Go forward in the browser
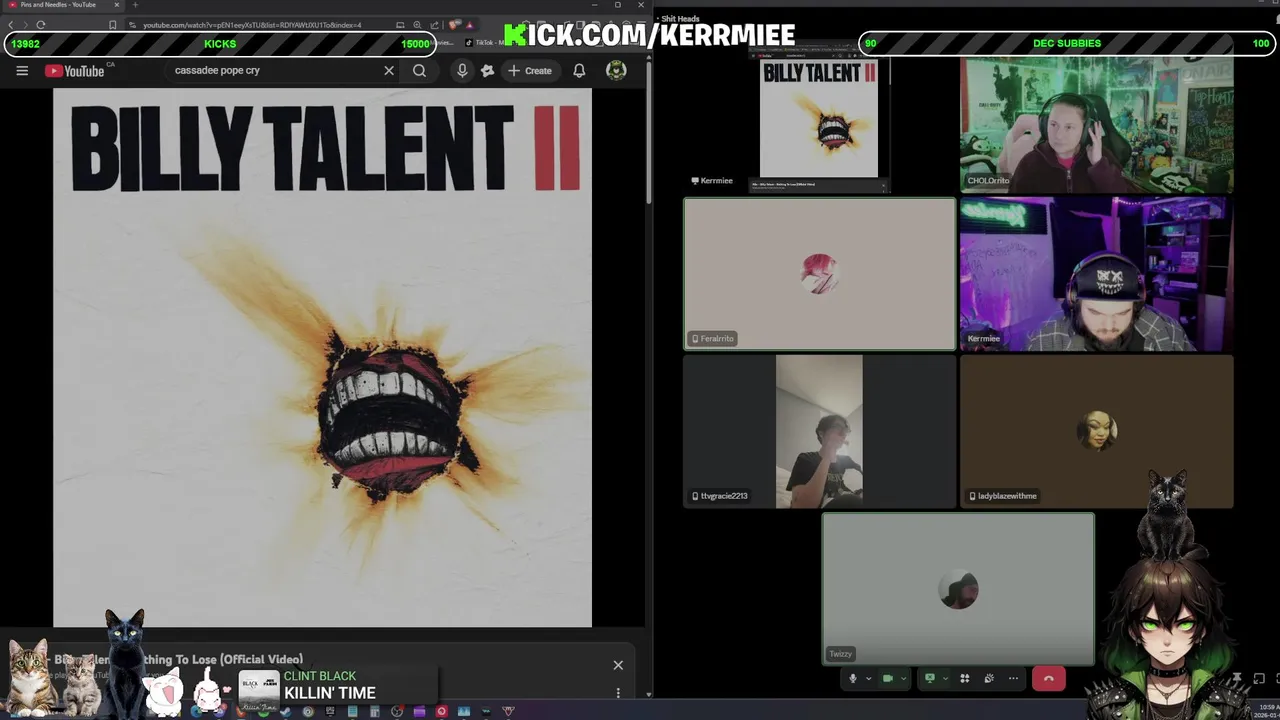The height and width of the screenshot is (720, 1280). pos(25,25)
